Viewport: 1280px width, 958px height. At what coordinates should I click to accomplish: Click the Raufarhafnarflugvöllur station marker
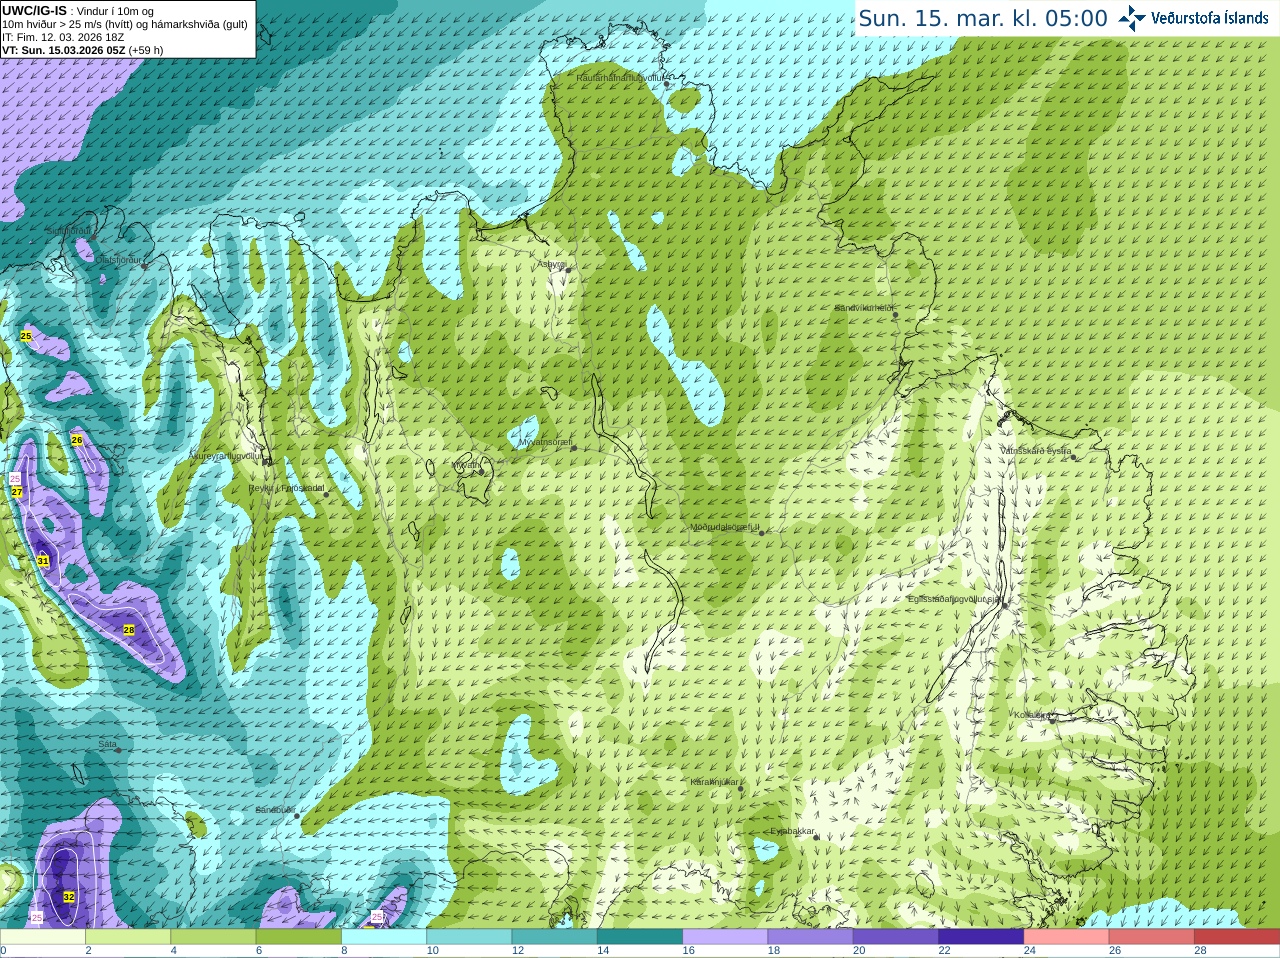tap(667, 84)
